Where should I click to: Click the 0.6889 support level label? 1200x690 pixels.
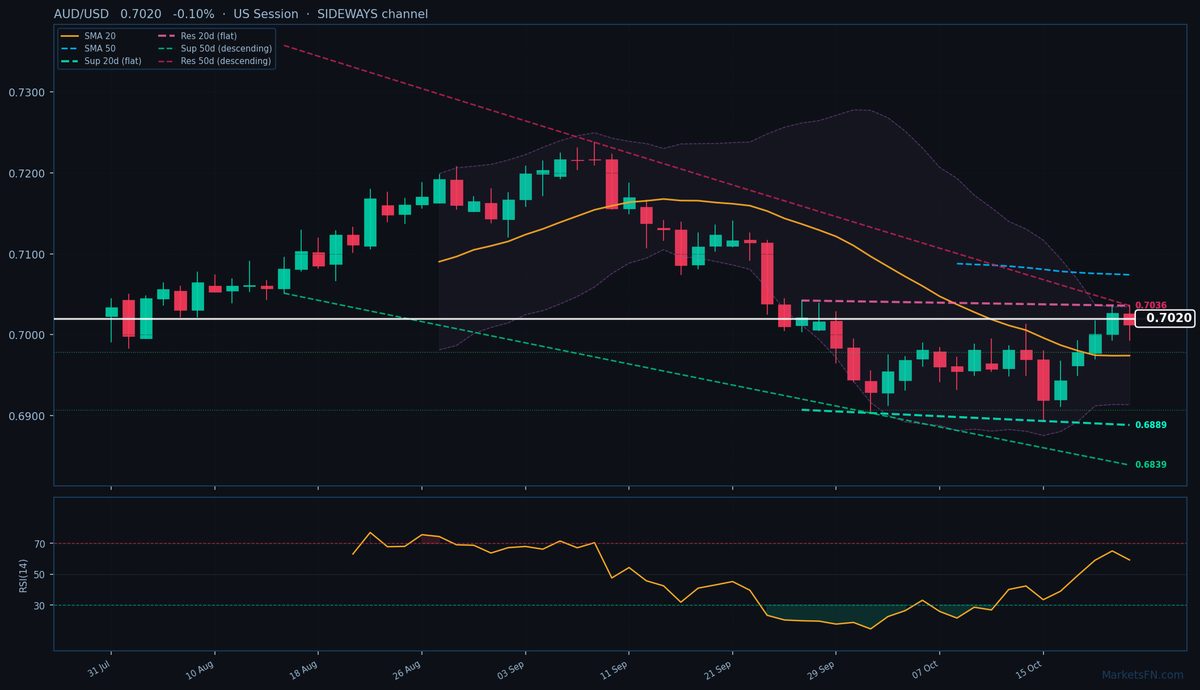click(1151, 425)
